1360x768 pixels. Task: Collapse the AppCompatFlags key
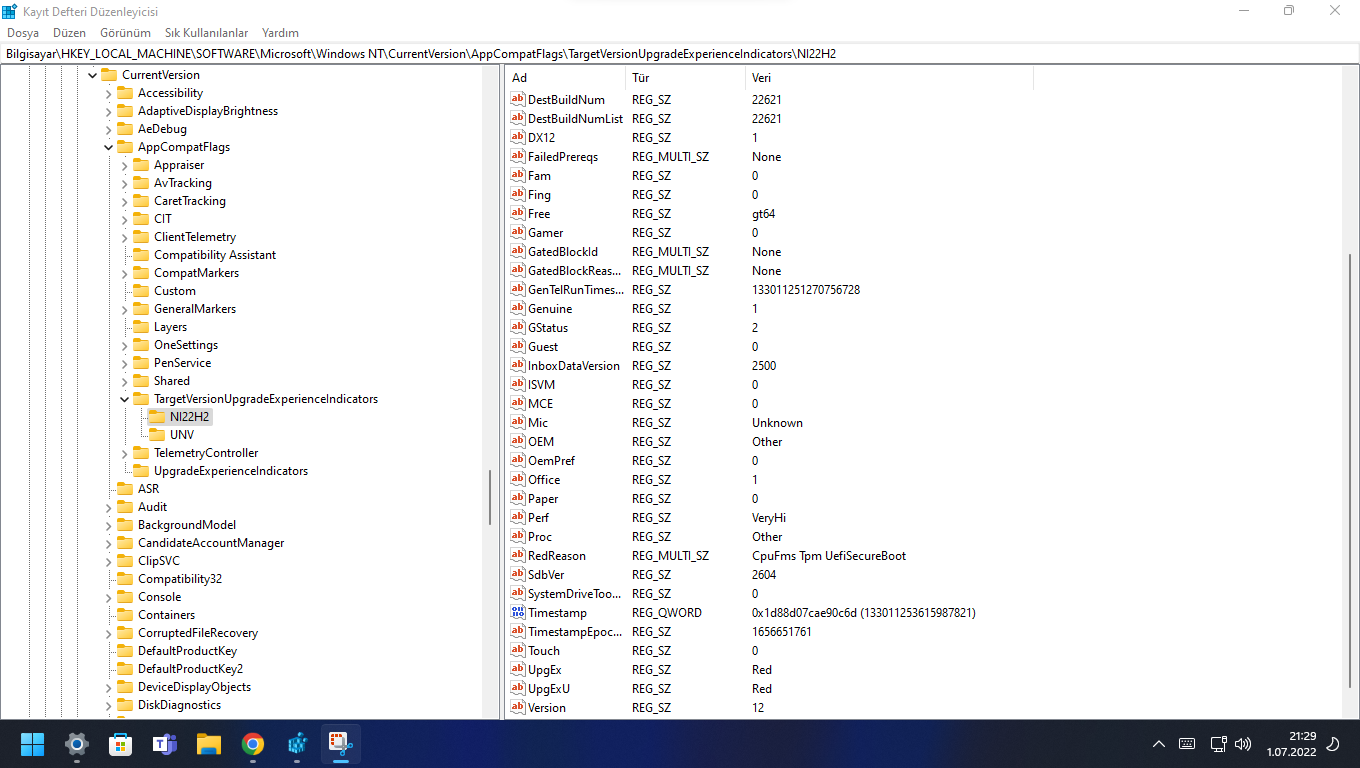108,147
